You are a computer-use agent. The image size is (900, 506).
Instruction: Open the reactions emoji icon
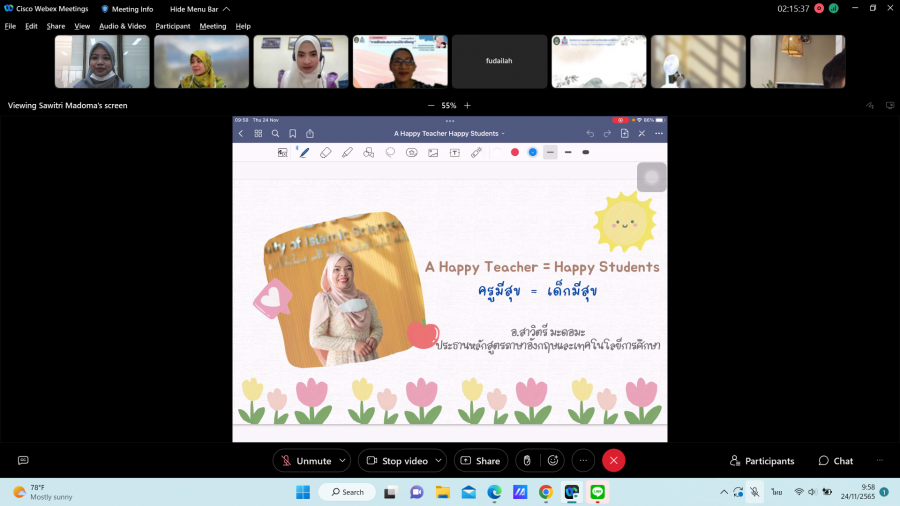tap(552, 460)
